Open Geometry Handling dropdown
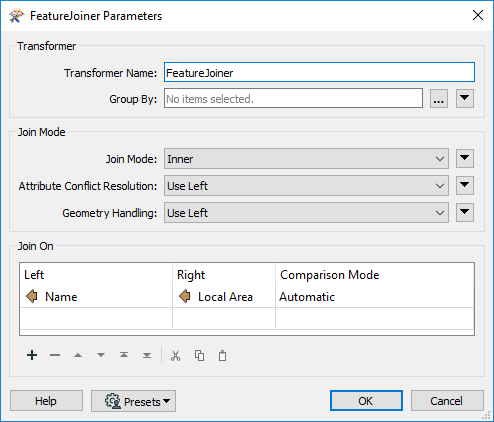Image resolution: width=494 pixels, height=422 pixels. pos(306,213)
